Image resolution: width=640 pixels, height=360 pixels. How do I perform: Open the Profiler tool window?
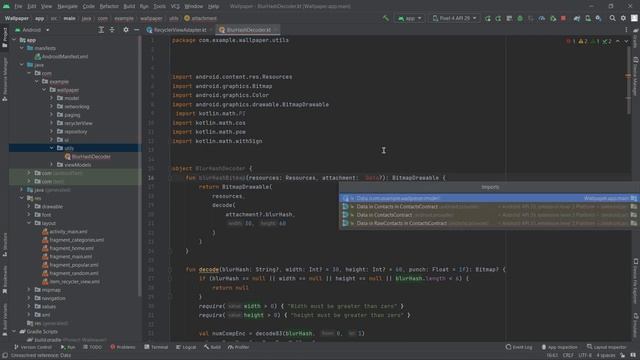238,347
